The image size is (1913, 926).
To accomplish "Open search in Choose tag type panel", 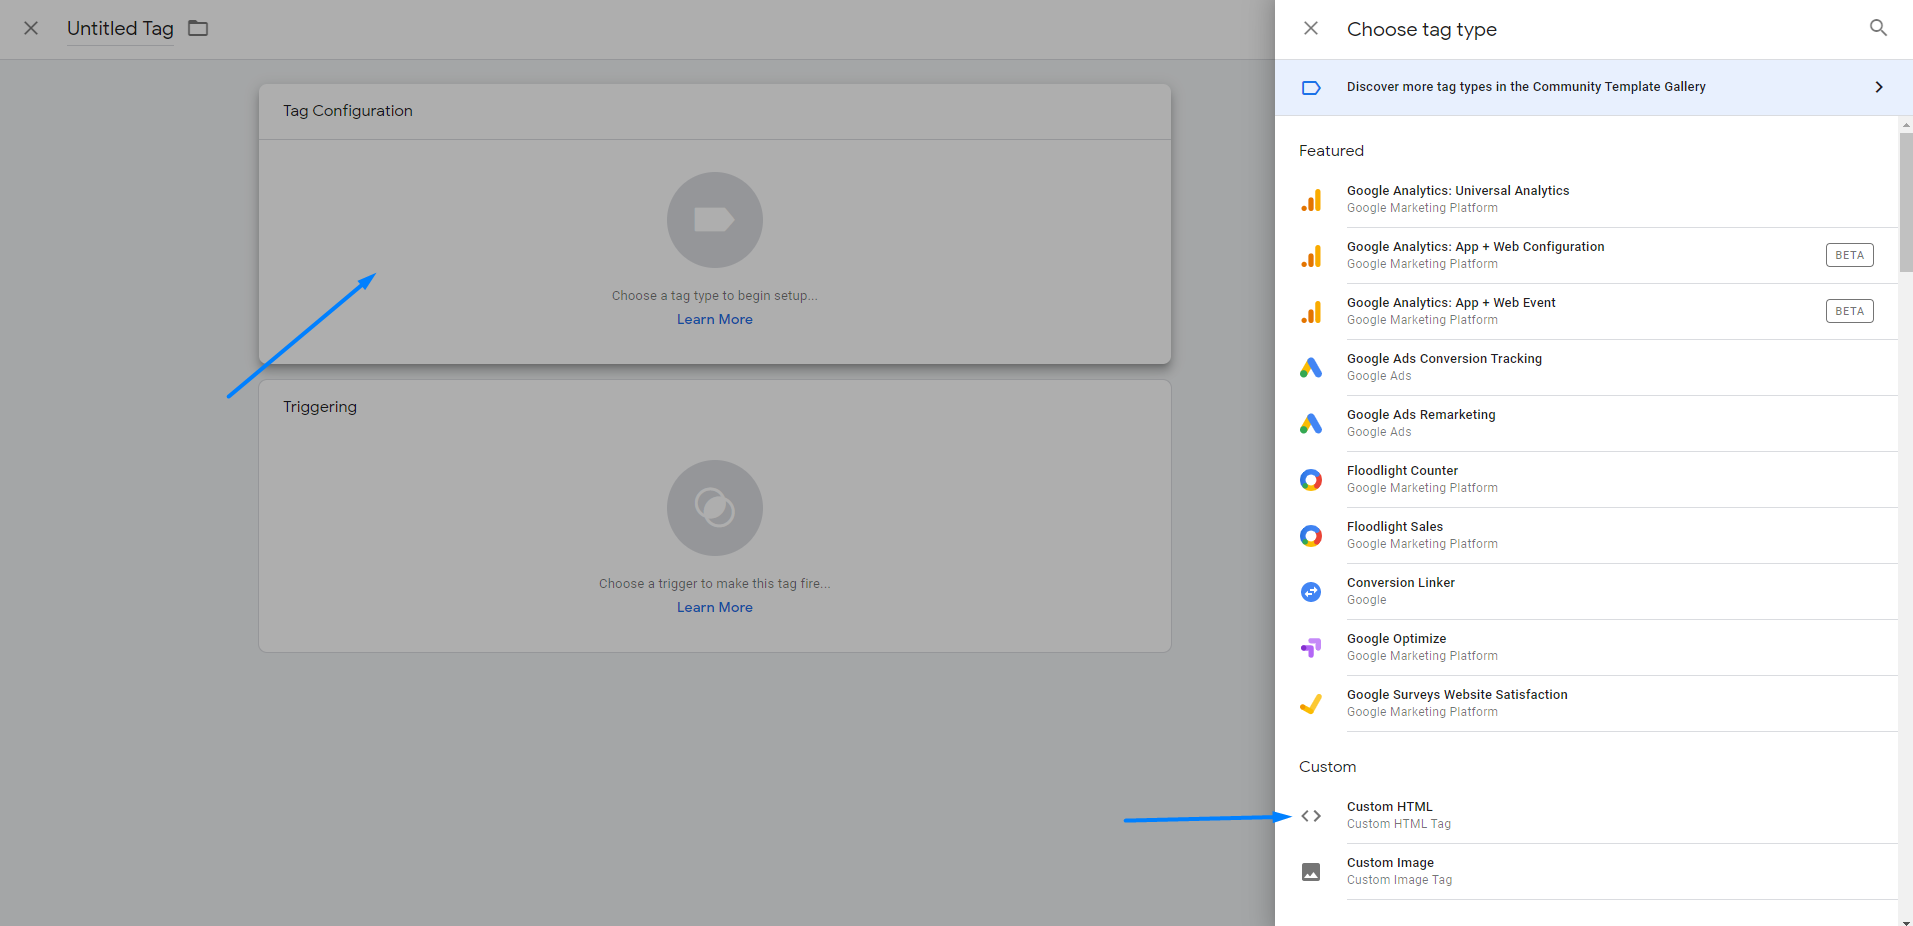I will 1878,28.
